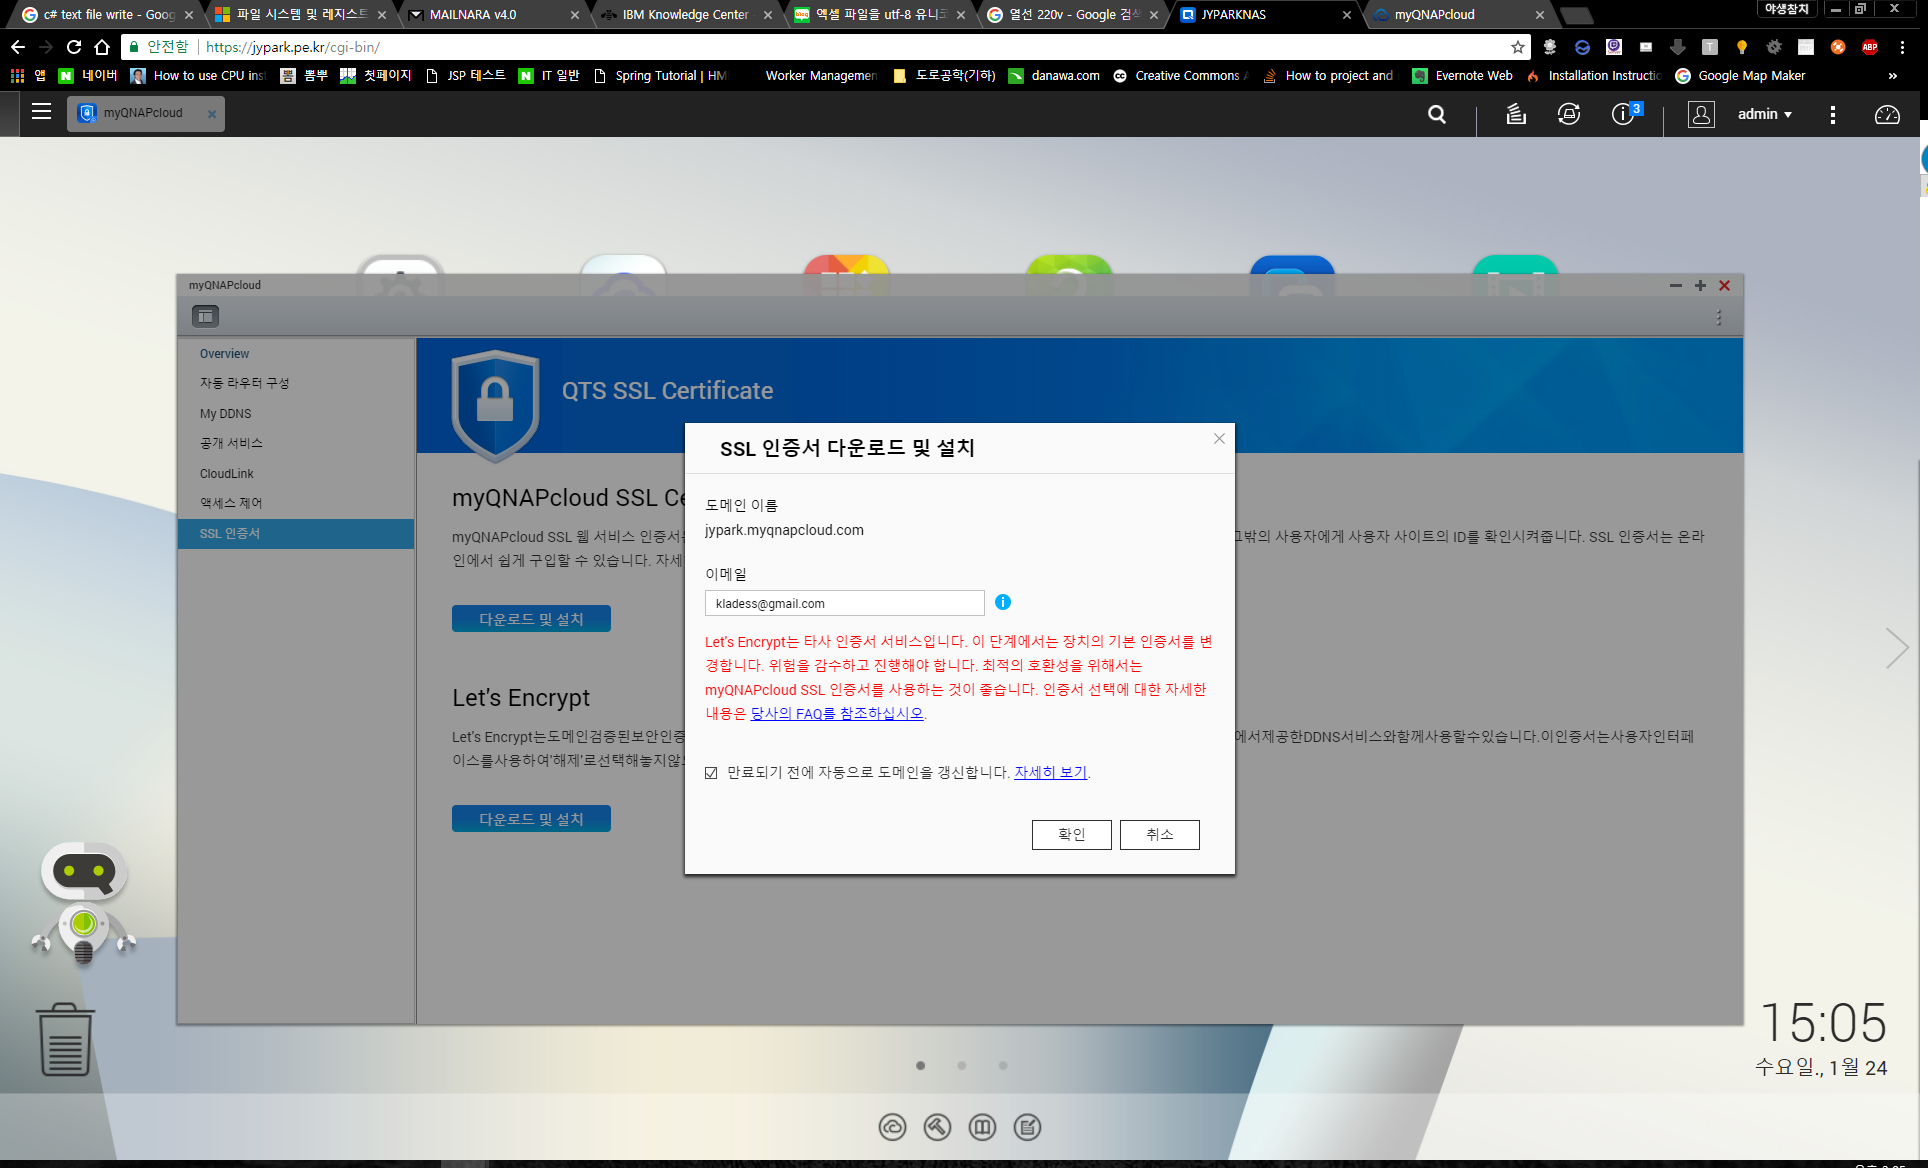The height and width of the screenshot is (1168, 1928).
Task: Open Google Map Maker bookmark
Action: tap(1740, 76)
